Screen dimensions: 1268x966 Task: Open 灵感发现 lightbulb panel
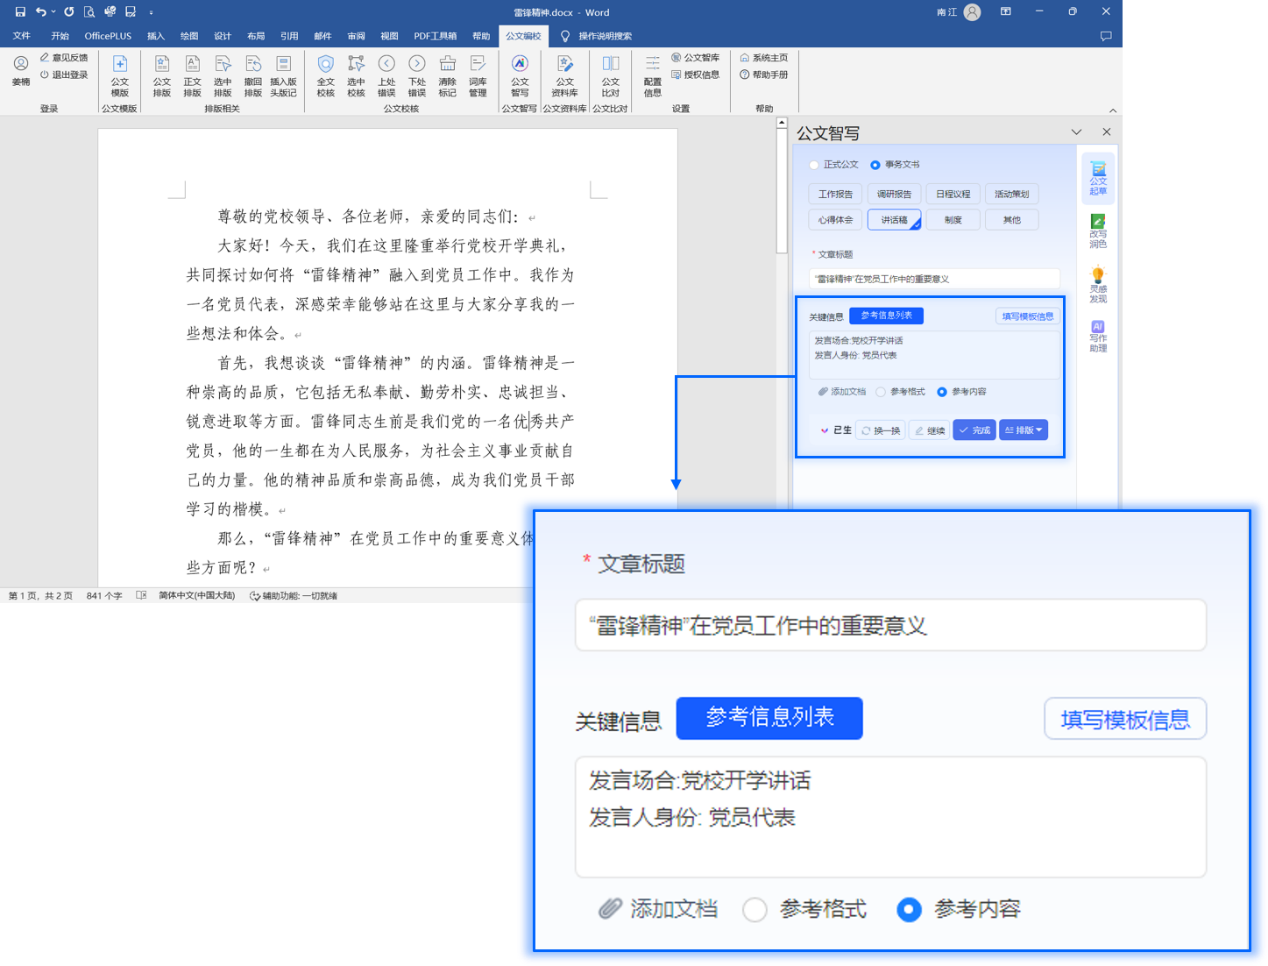point(1098,285)
